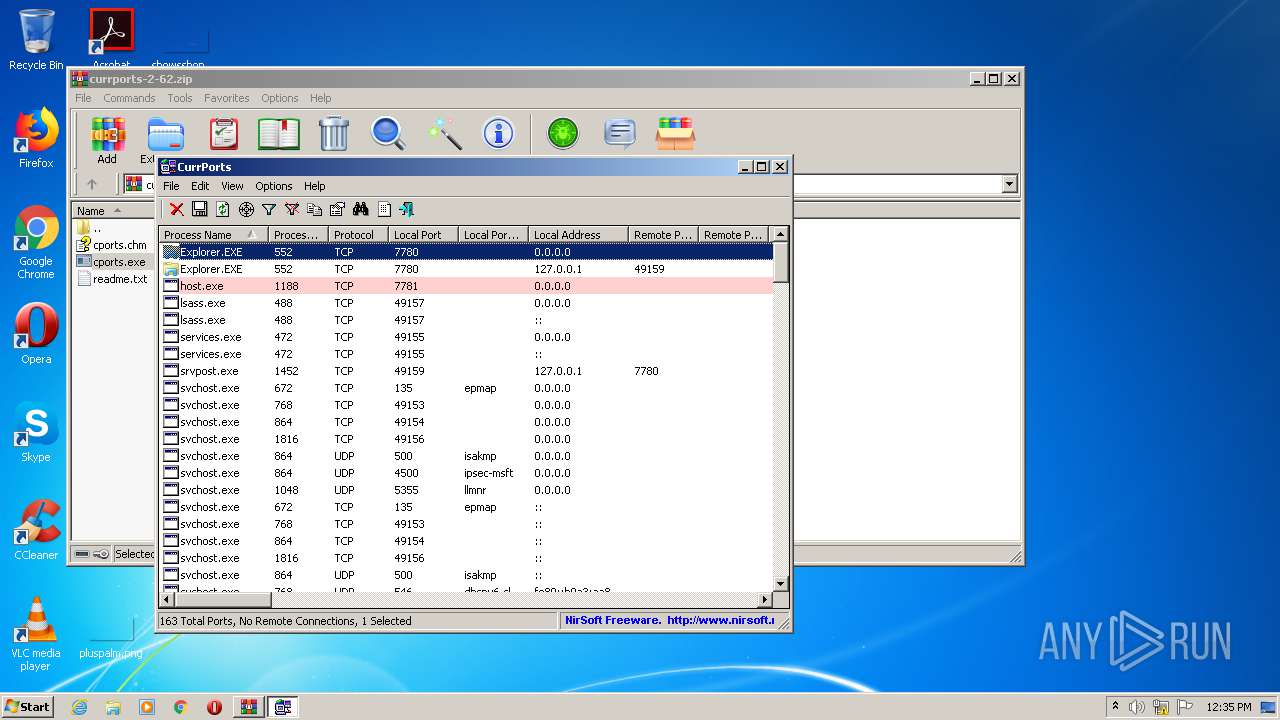The height and width of the screenshot is (720, 1280).
Task: Click the vertical scrollbar up arrow in CurrPorts
Action: pos(781,234)
